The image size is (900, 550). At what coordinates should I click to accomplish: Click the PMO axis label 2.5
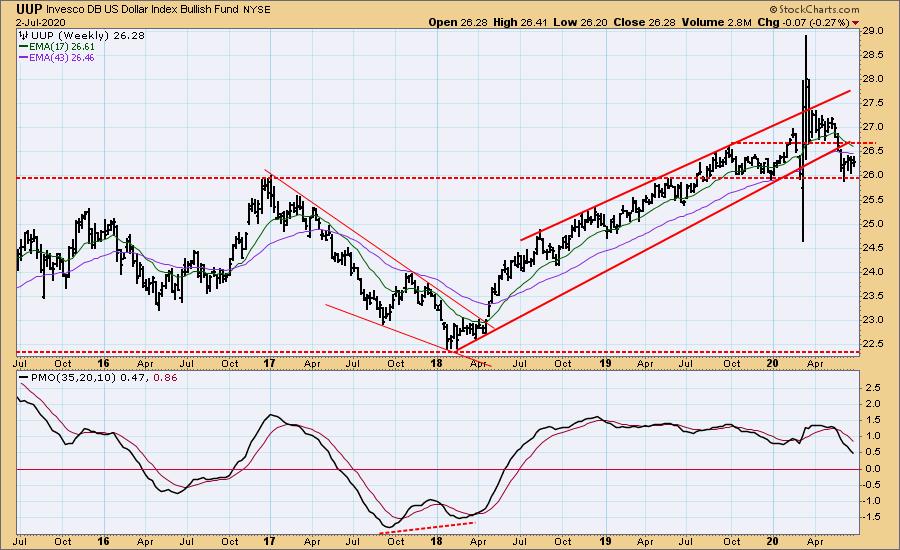[x=874, y=388]
